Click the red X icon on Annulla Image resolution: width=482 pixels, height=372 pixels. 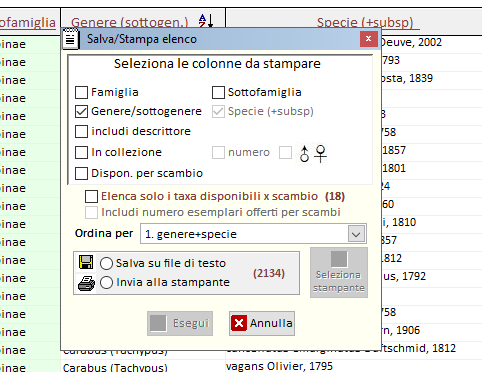coord(239,323)
